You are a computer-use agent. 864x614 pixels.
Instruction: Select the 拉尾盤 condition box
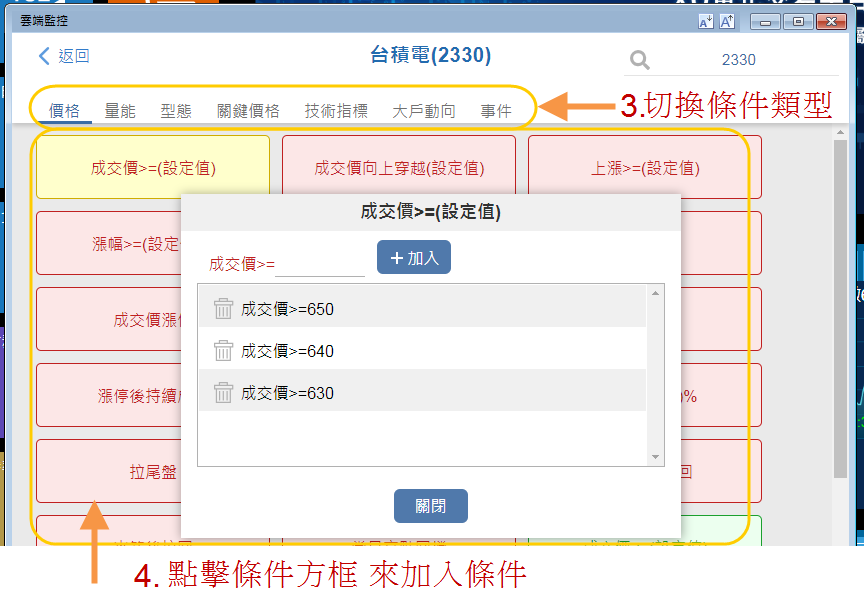click(x=109, y=471)
